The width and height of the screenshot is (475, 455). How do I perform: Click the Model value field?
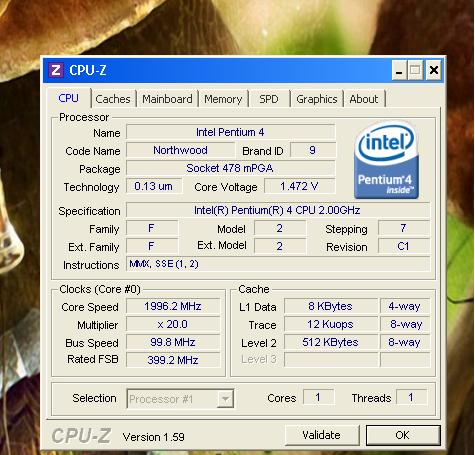click(280, 228)
